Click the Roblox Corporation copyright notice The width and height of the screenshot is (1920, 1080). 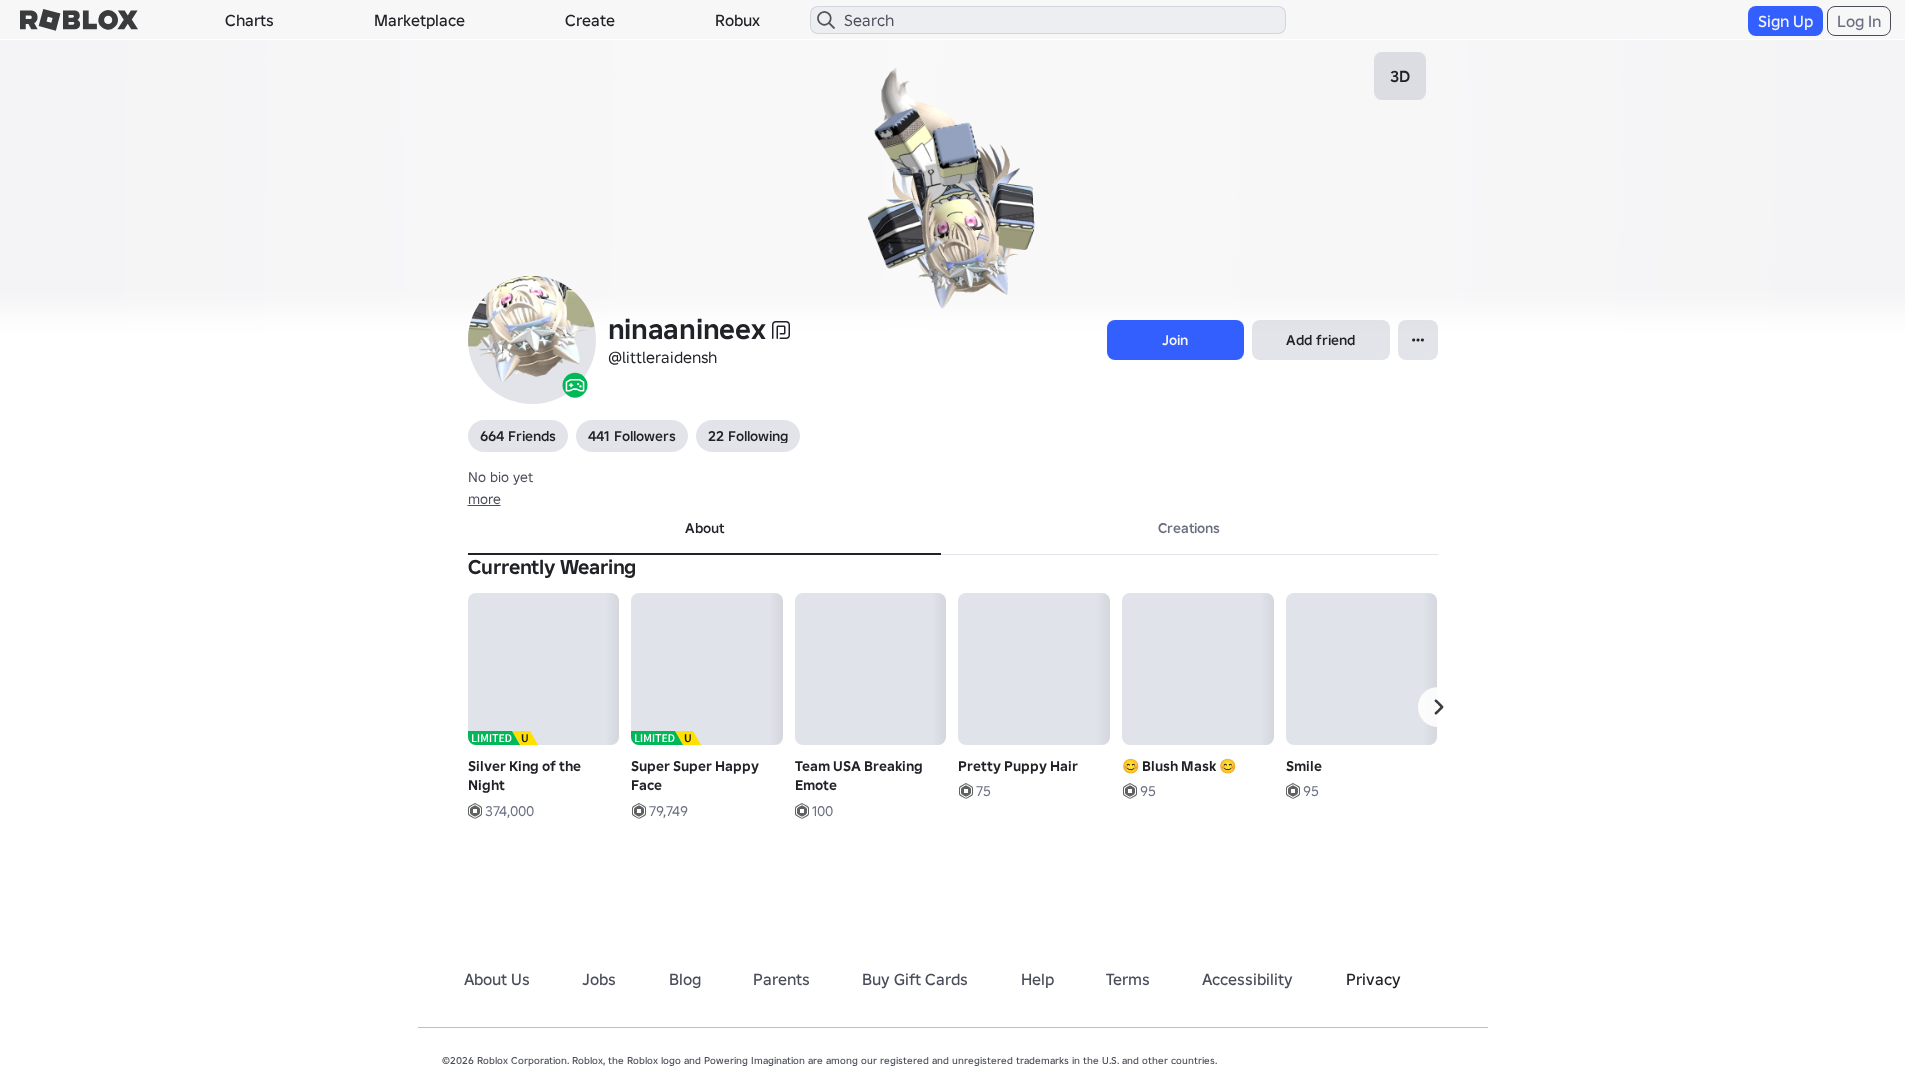(x=829, y=1061)
